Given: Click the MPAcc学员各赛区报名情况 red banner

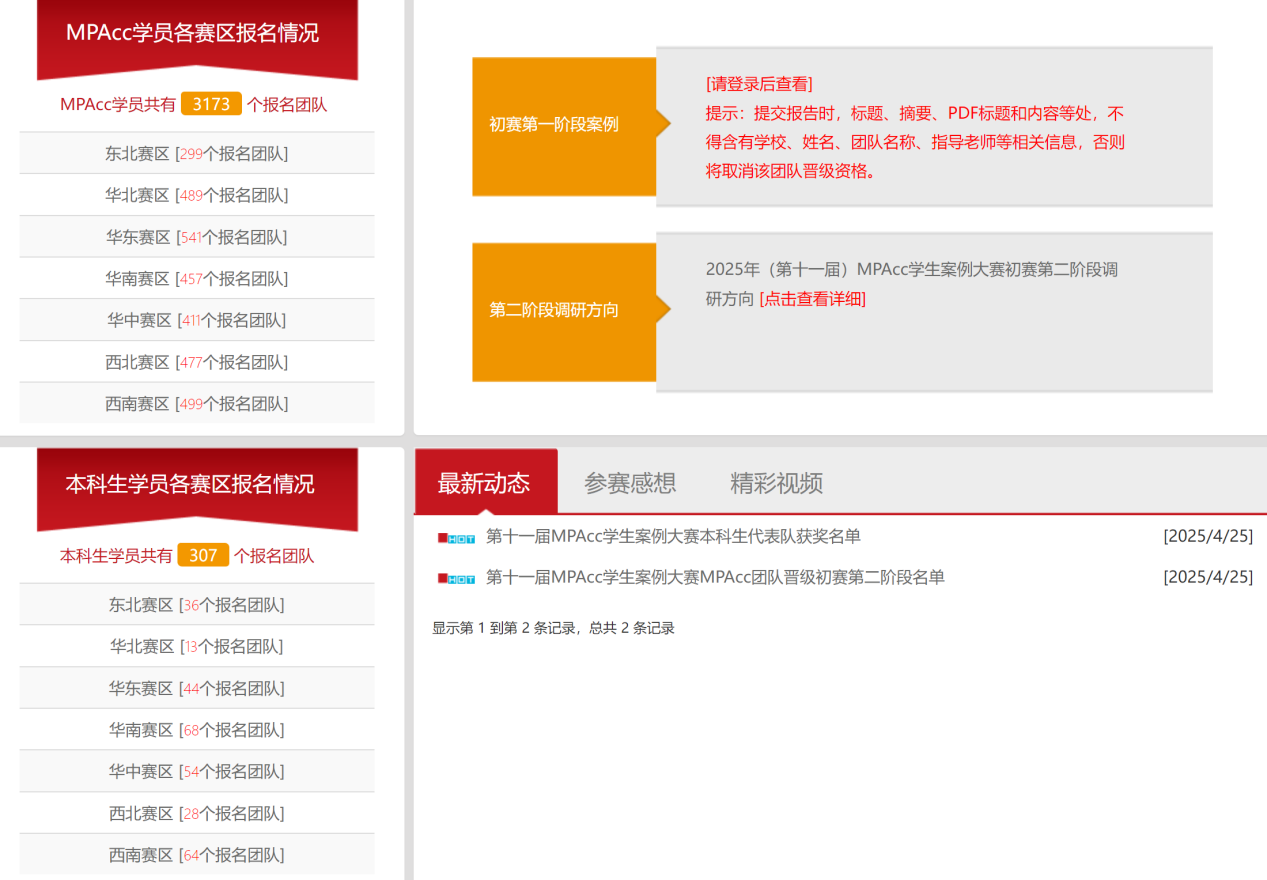Looking at the screenshot, I should pyautogui.click(x=193, y=33).
